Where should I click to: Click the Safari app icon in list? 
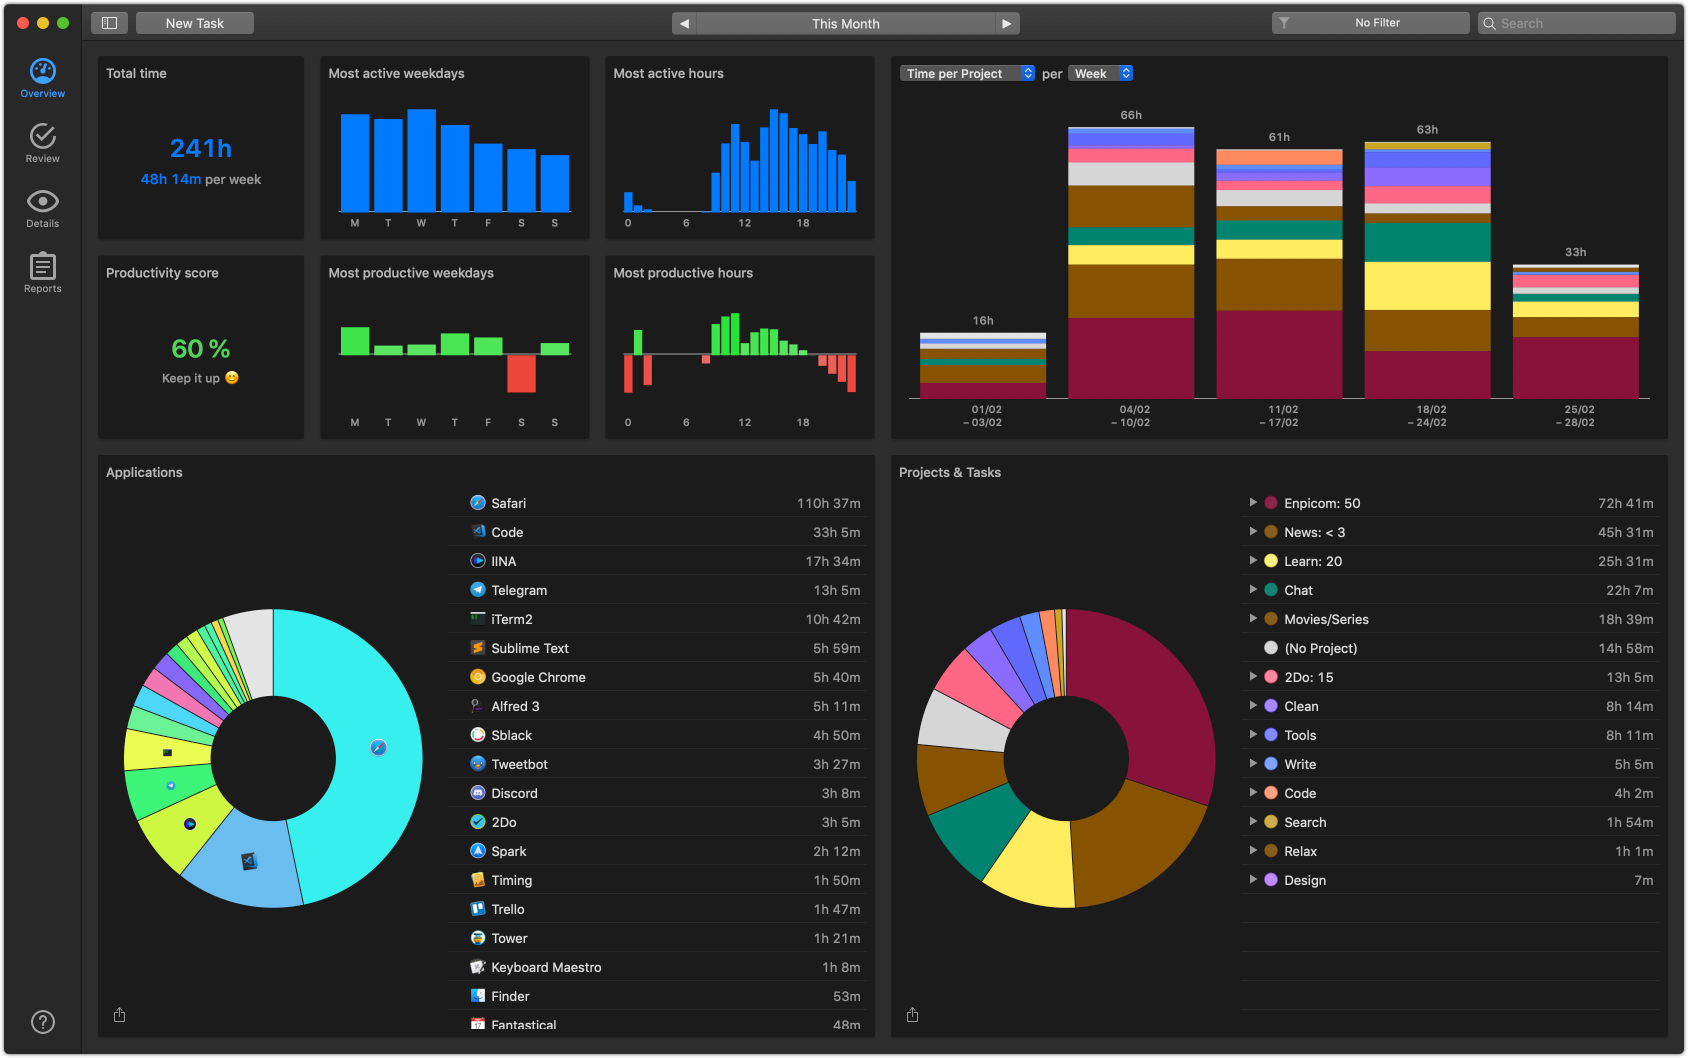(x=478, y=503)
